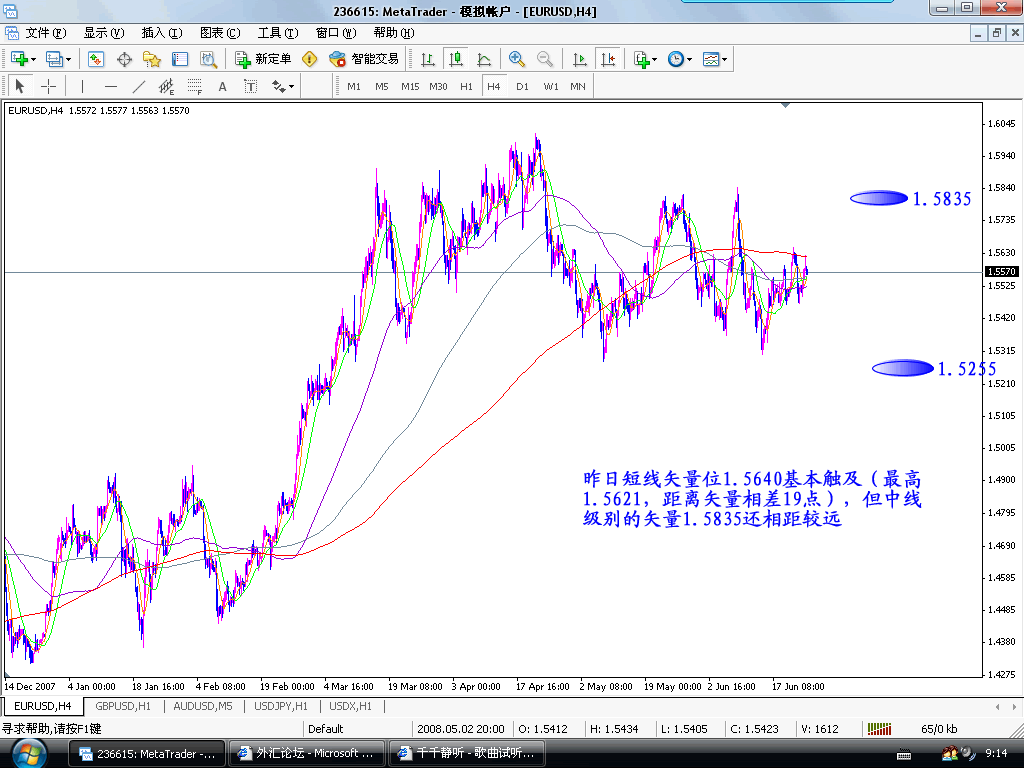This screenshot has height=768, width=1024.
Task: Click the Zoom Out magnifier icon
Action: tap(545, 59)
